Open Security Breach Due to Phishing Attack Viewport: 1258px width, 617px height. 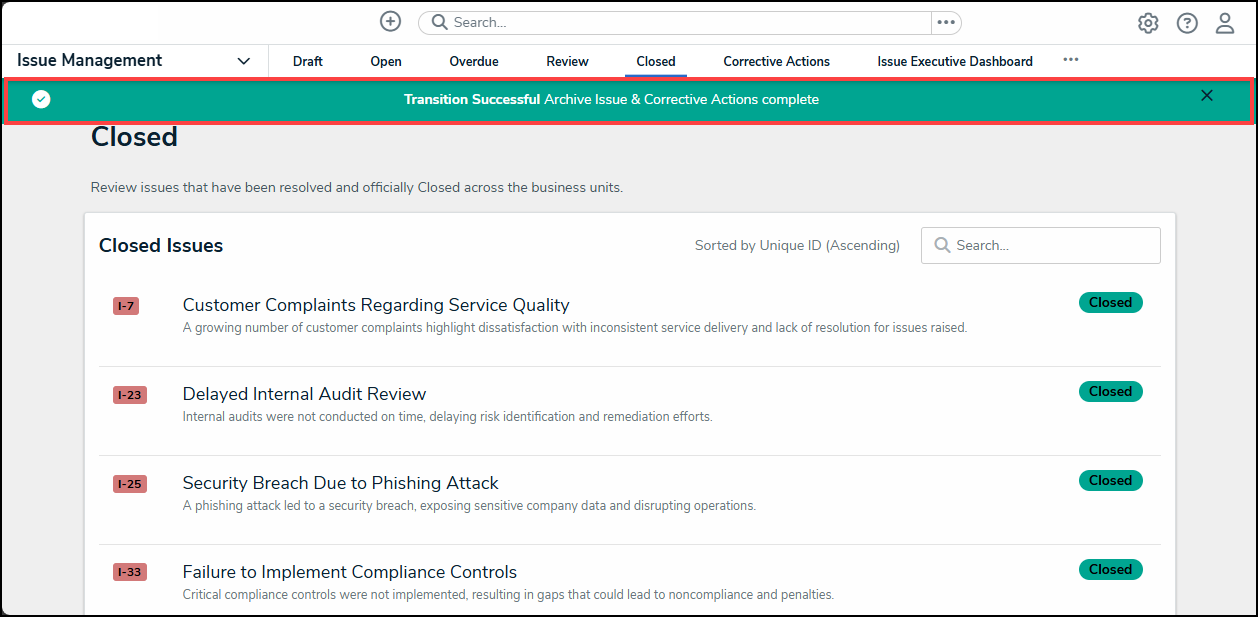click(x=340, y=483)
